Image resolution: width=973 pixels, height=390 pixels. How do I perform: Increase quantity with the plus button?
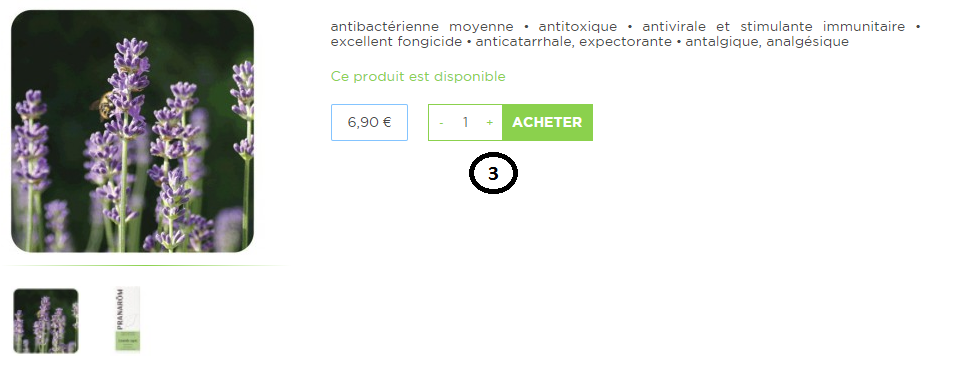tap(490, 123)
